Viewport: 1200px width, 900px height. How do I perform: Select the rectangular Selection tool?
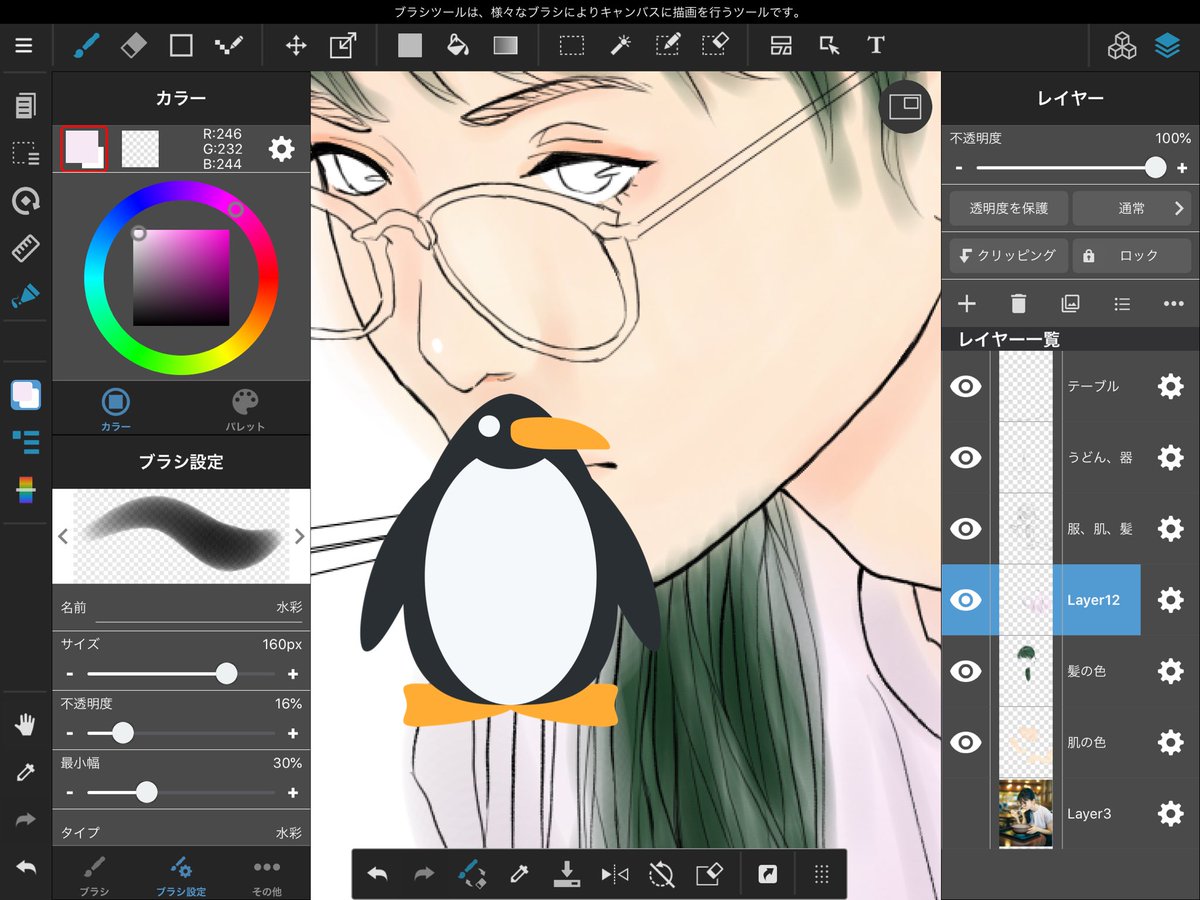point(572,45)
